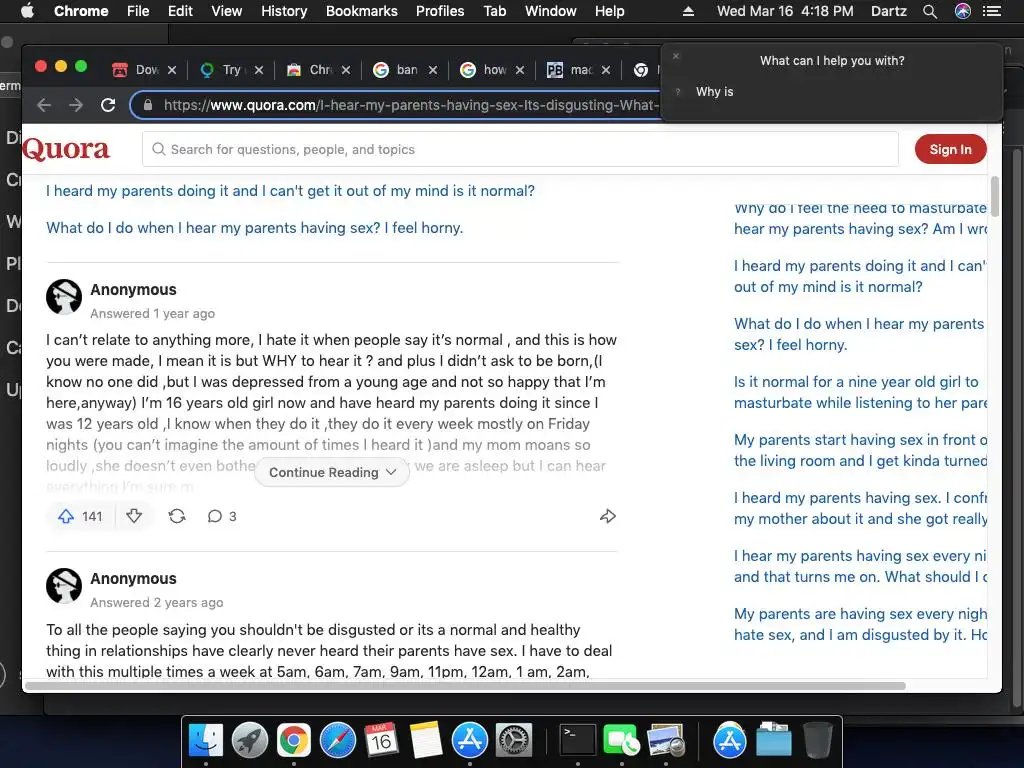View site security lock info
This screenshot has width=1024, height=768.
(148, 105)
